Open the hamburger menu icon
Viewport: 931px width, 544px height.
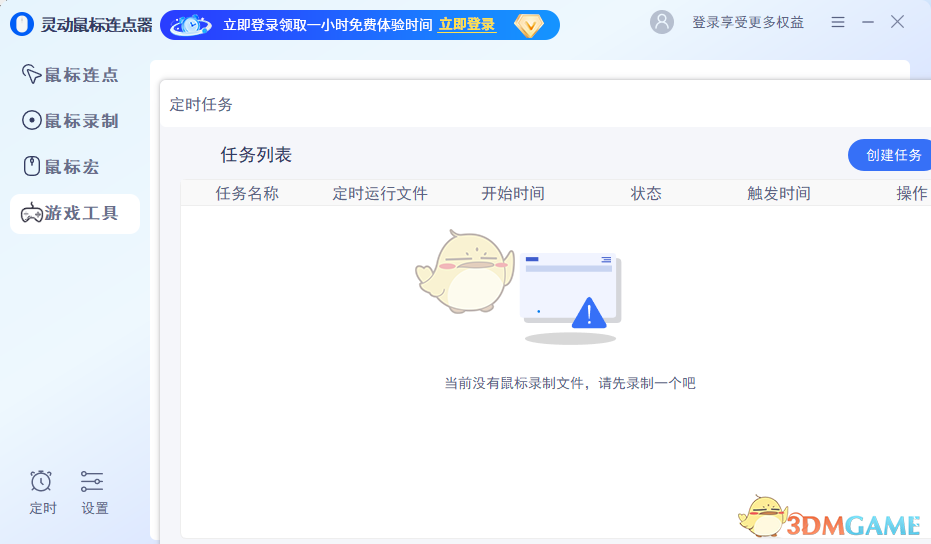click(x=838, y=23)
